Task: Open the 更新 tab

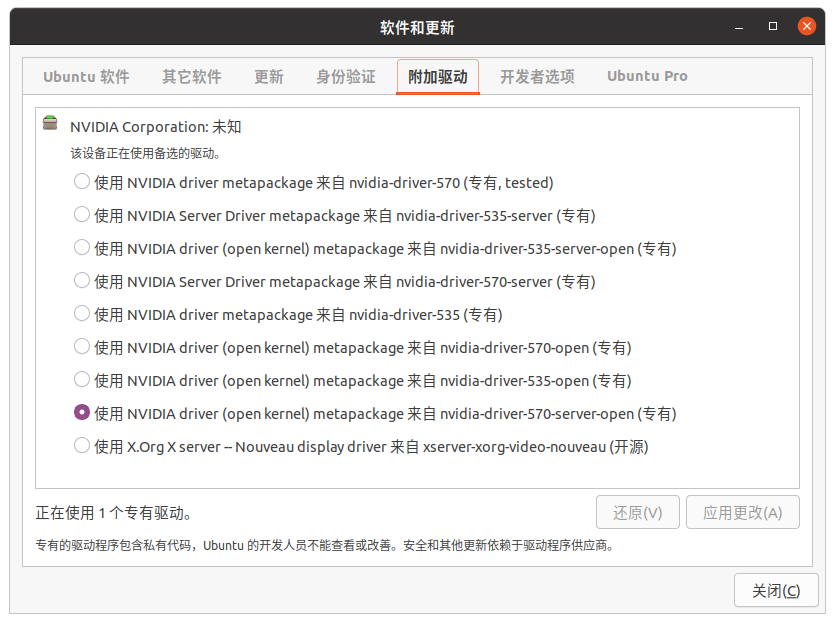Action: pos(269,77)
